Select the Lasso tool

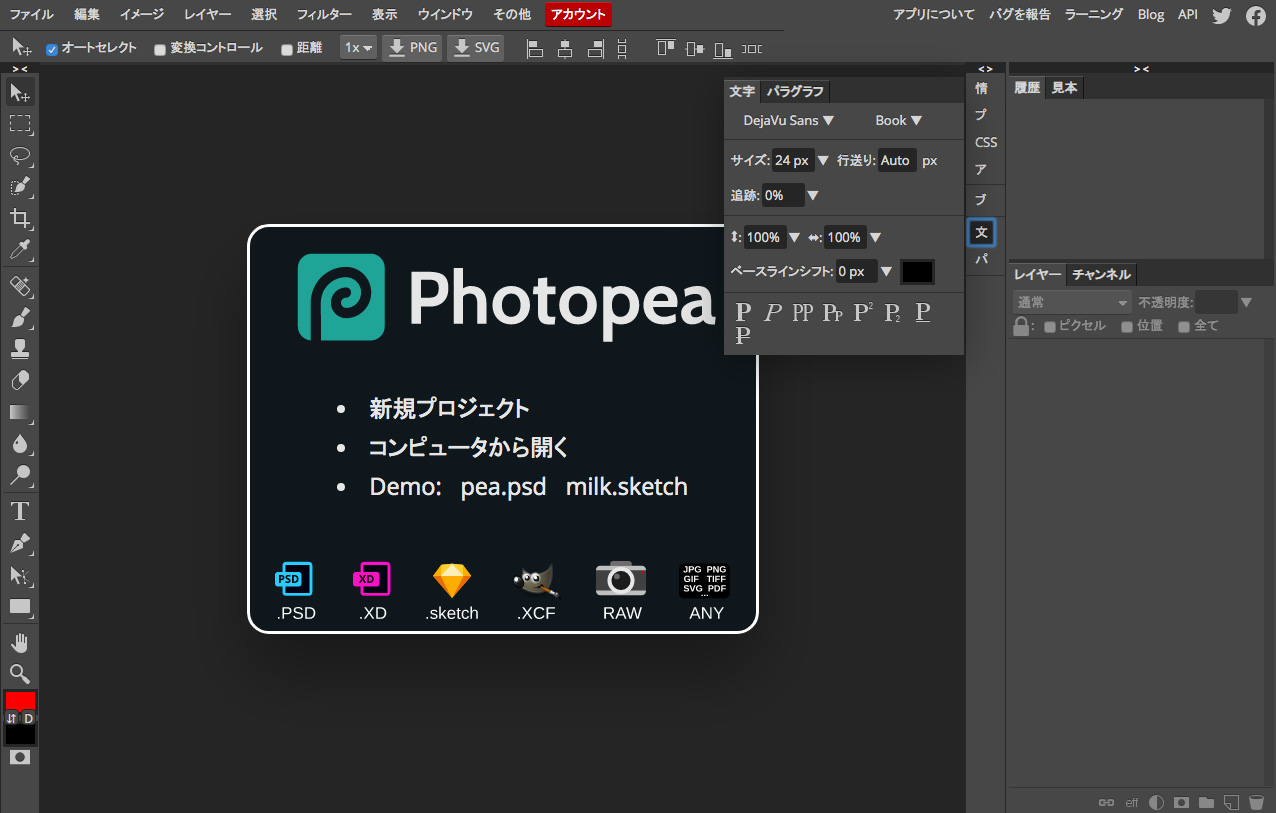19,155
